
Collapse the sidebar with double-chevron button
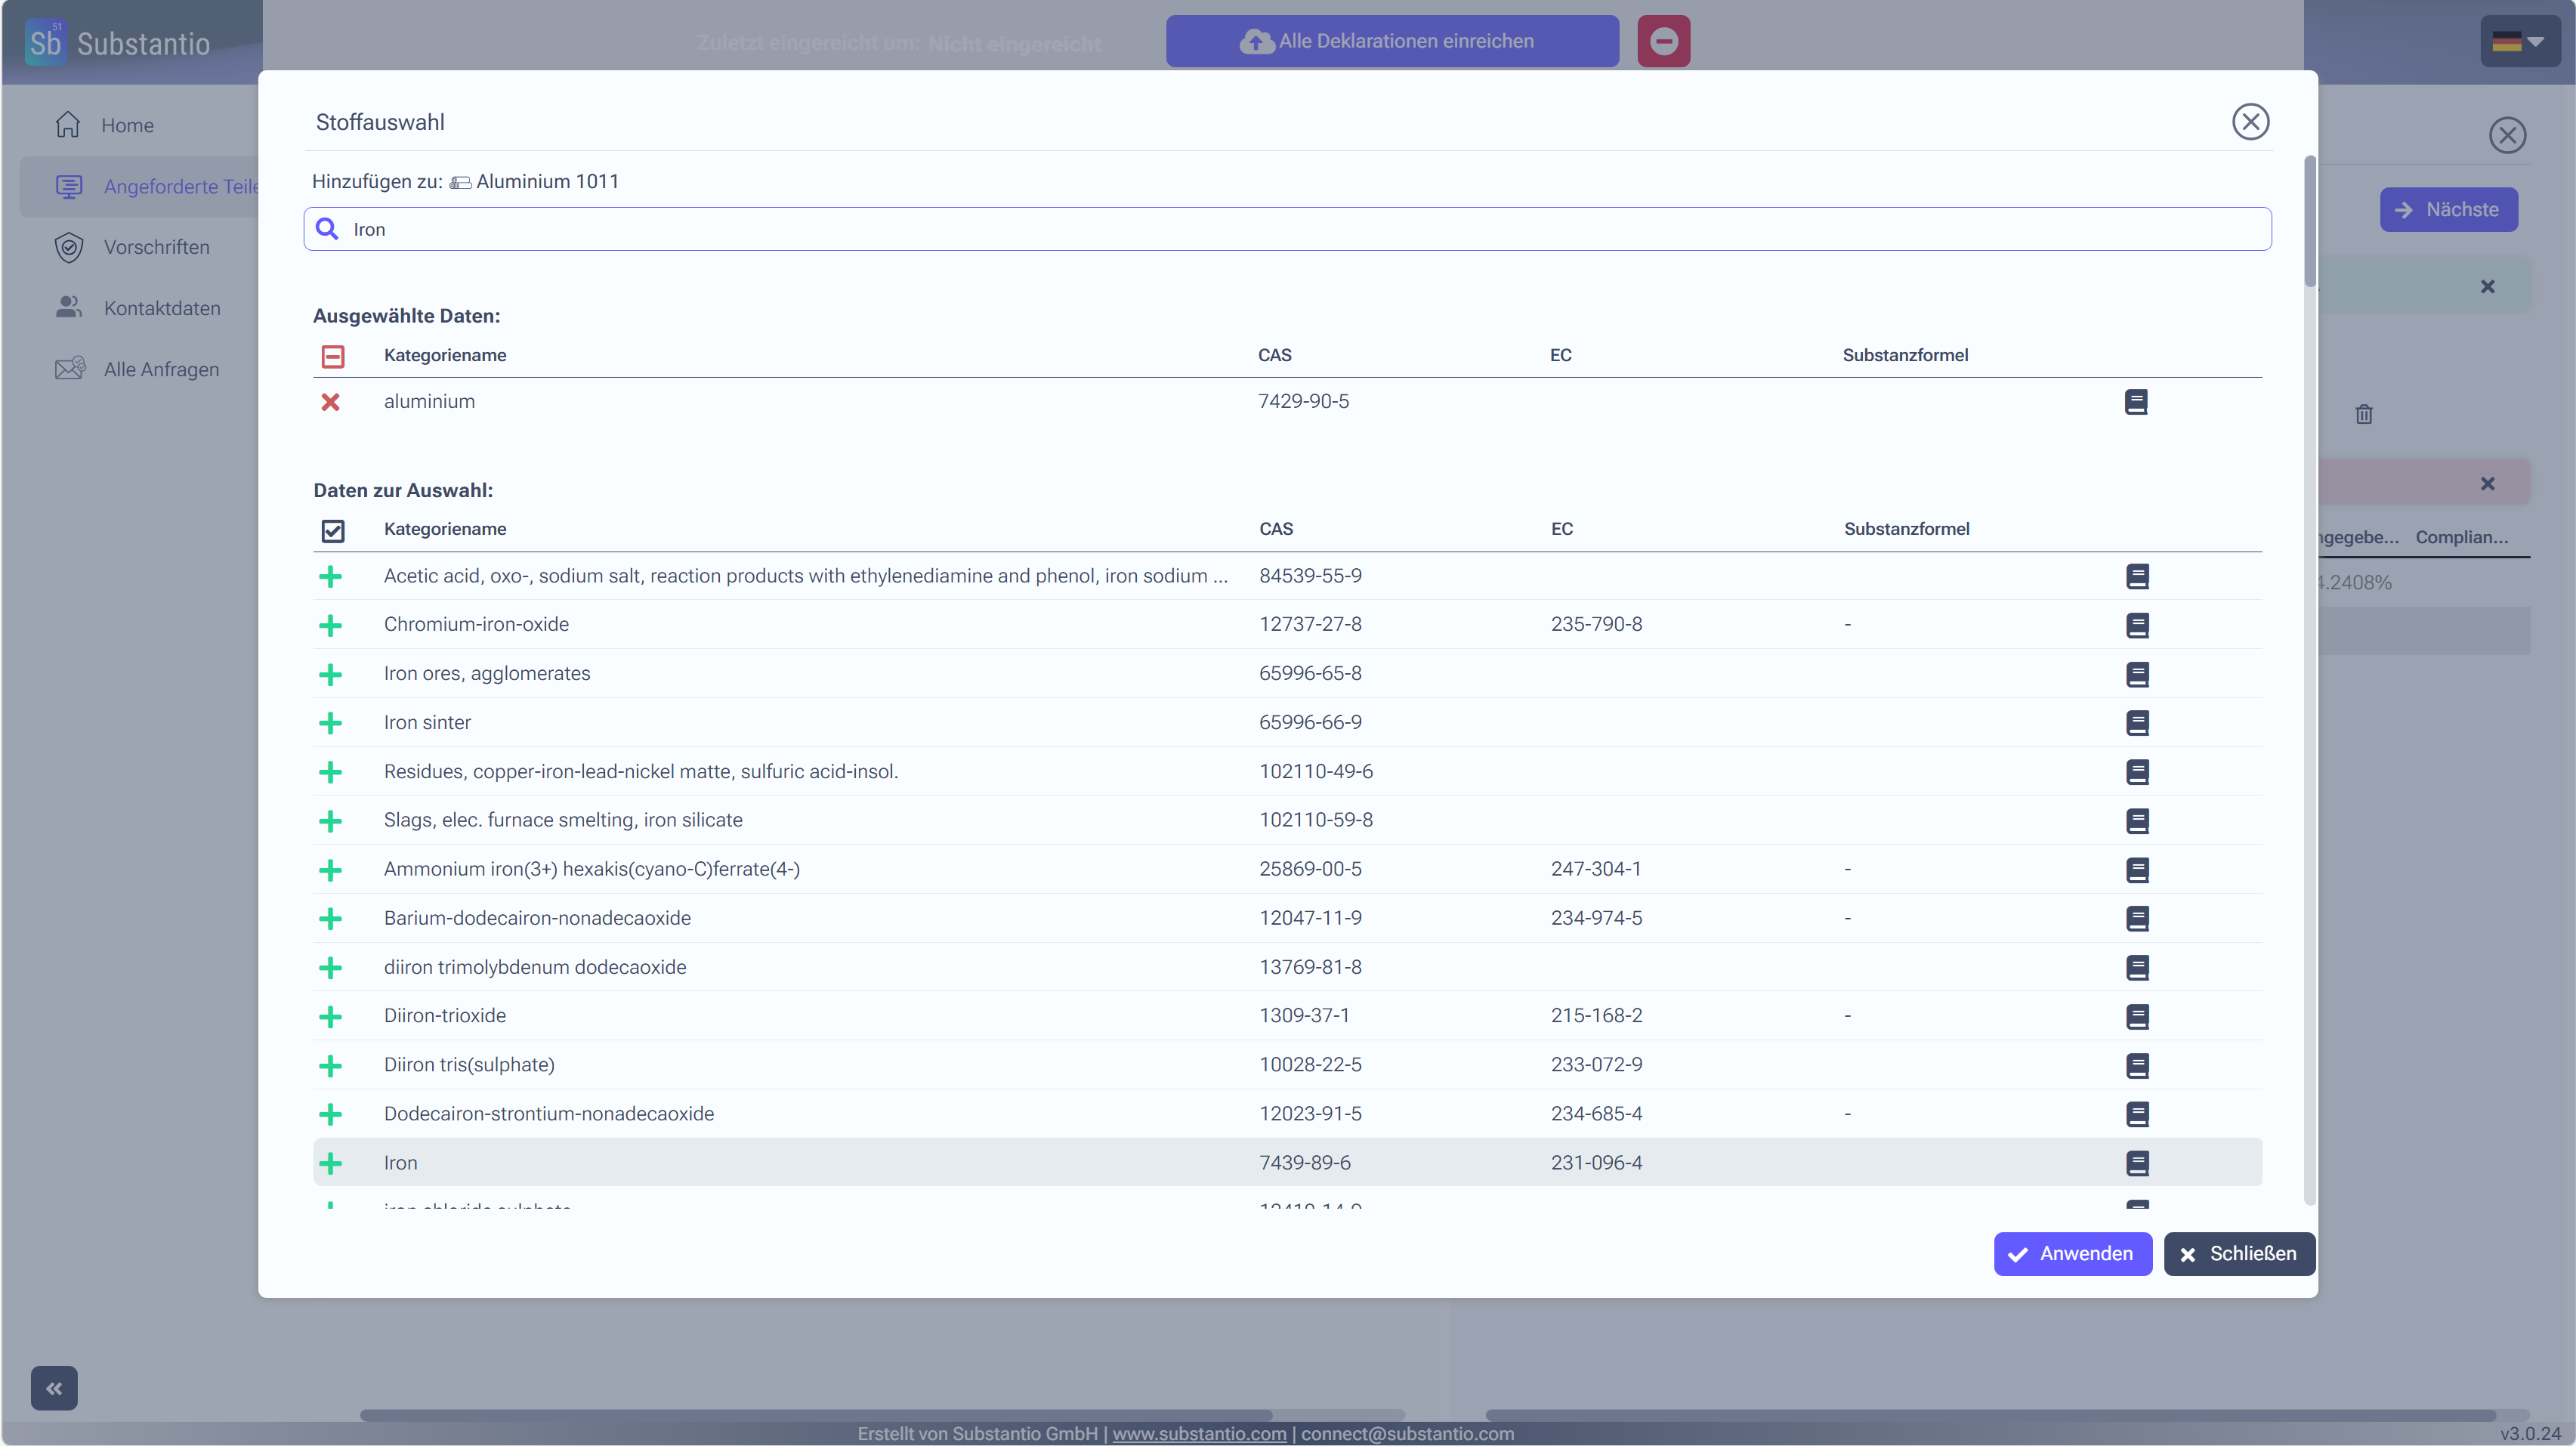[54, 1388]
